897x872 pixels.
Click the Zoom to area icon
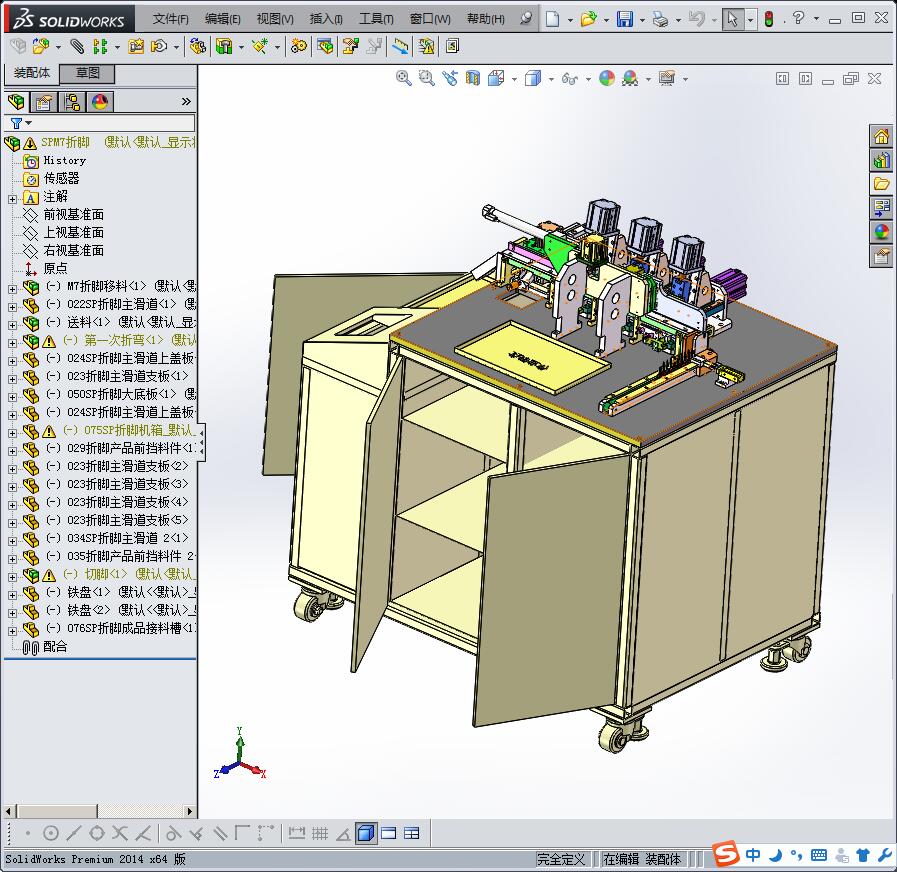coord(427,78)
